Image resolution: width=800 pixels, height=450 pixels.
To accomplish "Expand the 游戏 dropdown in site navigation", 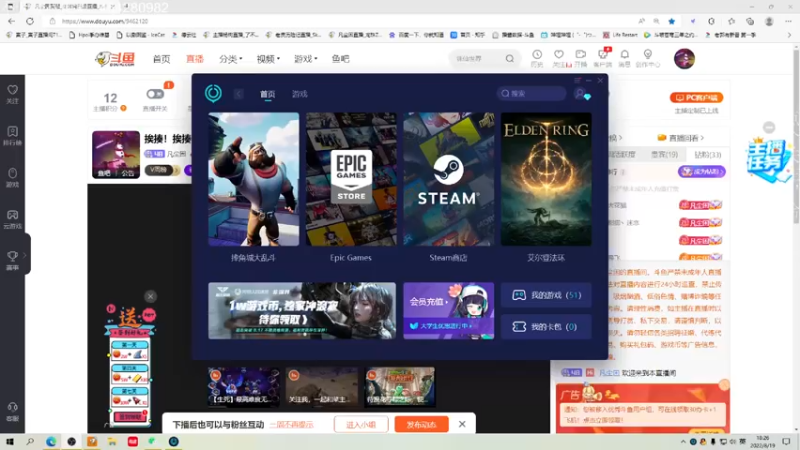I will (306, 59).
